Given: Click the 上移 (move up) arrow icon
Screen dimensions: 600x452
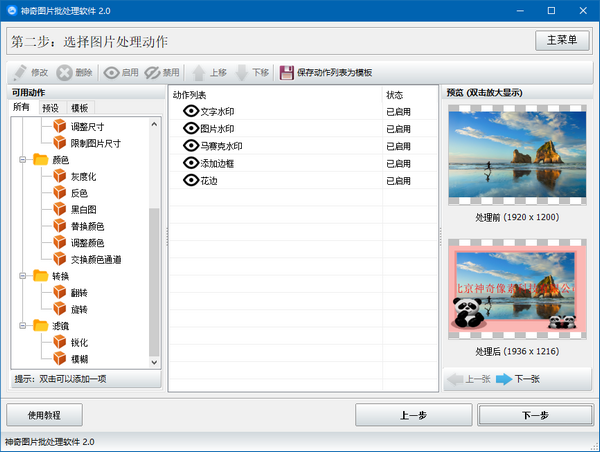Looking at the screenshot, I should coord(198,73).
